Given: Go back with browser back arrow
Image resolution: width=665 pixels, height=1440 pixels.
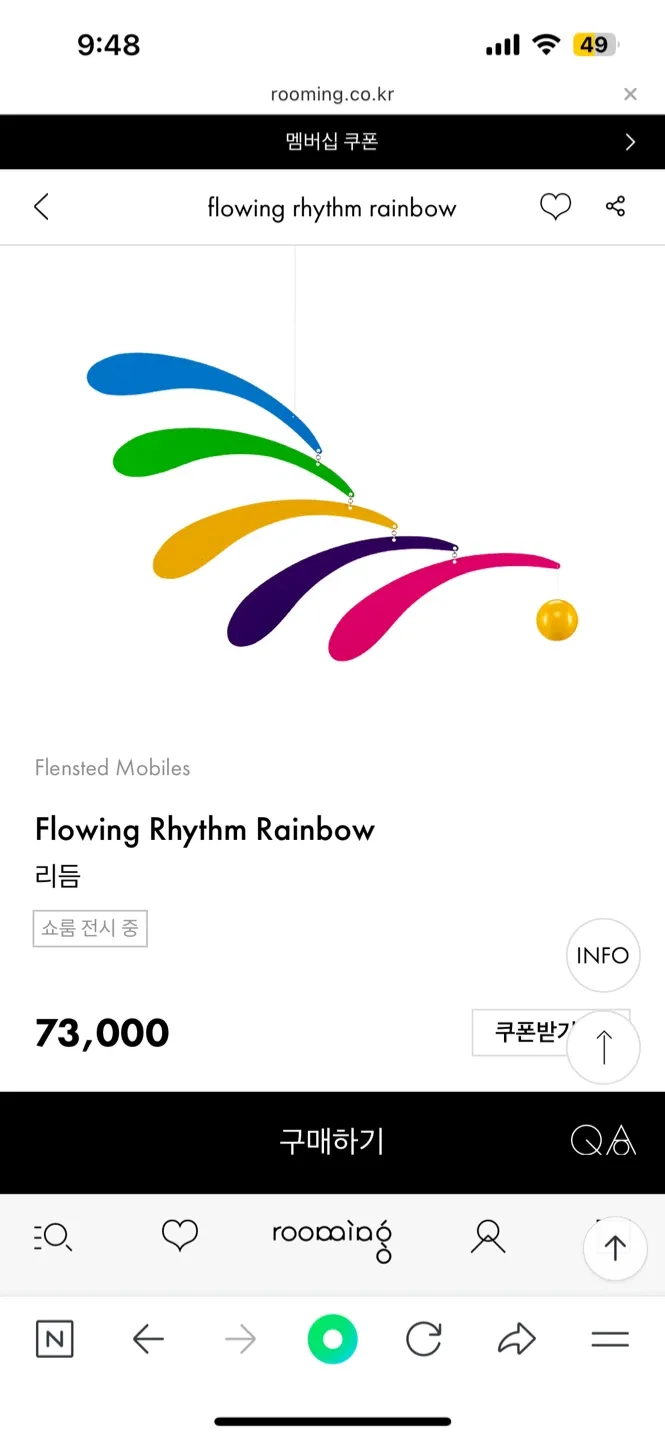Looking at the screenshot, I should pyautogui.click(x=148, y=1340).
